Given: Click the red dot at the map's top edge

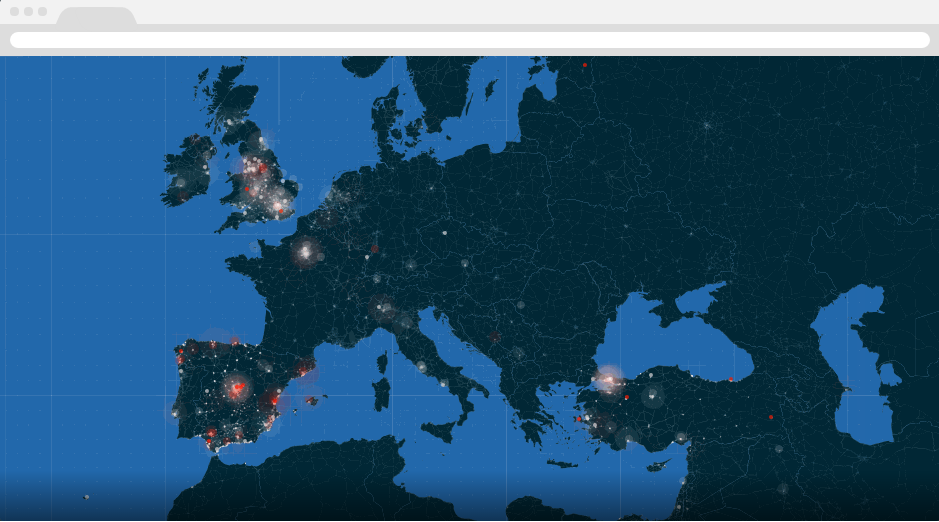Looking at the screenshot, I should click(584, 65).
